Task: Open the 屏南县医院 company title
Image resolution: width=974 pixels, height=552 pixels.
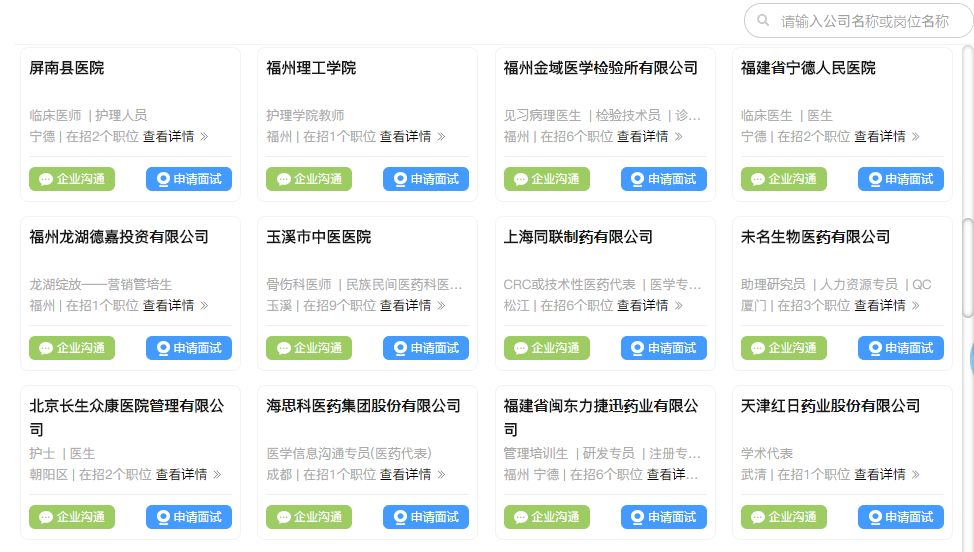Action: coord(66,68)
